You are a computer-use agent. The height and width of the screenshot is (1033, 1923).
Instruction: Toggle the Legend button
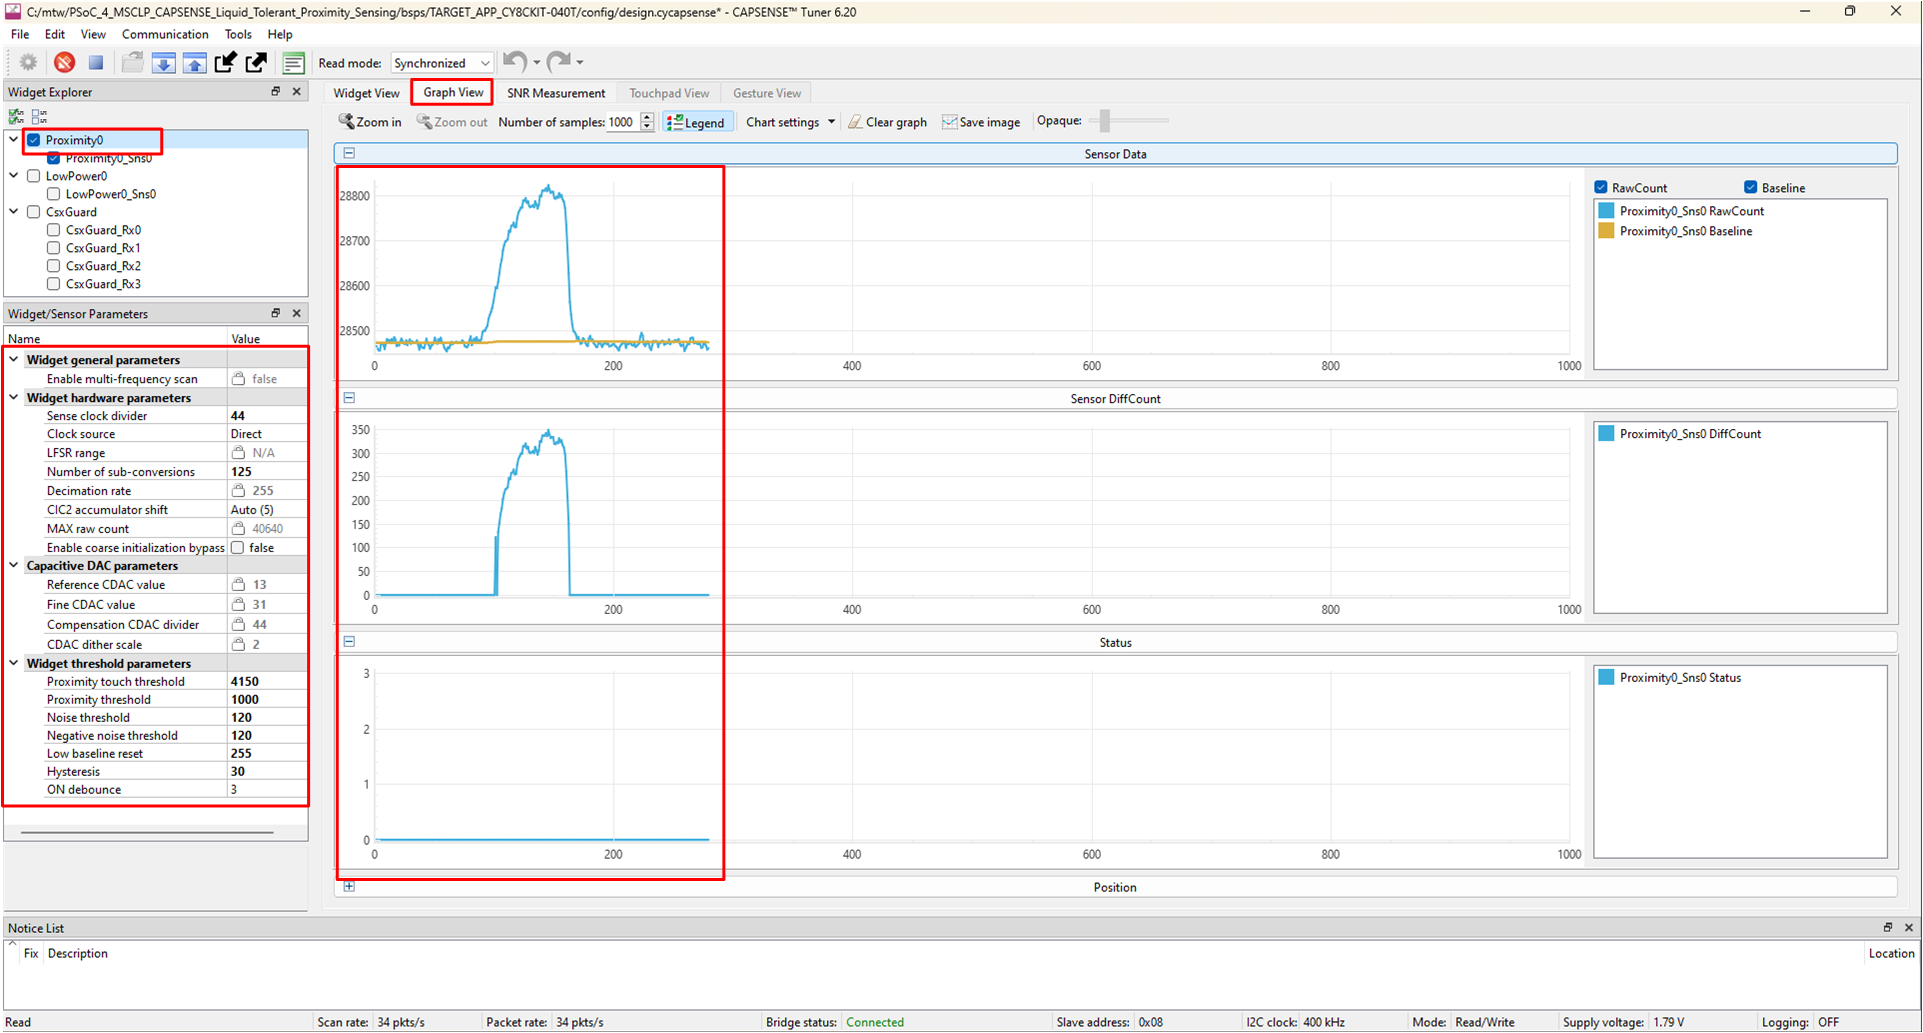(696, 122)
